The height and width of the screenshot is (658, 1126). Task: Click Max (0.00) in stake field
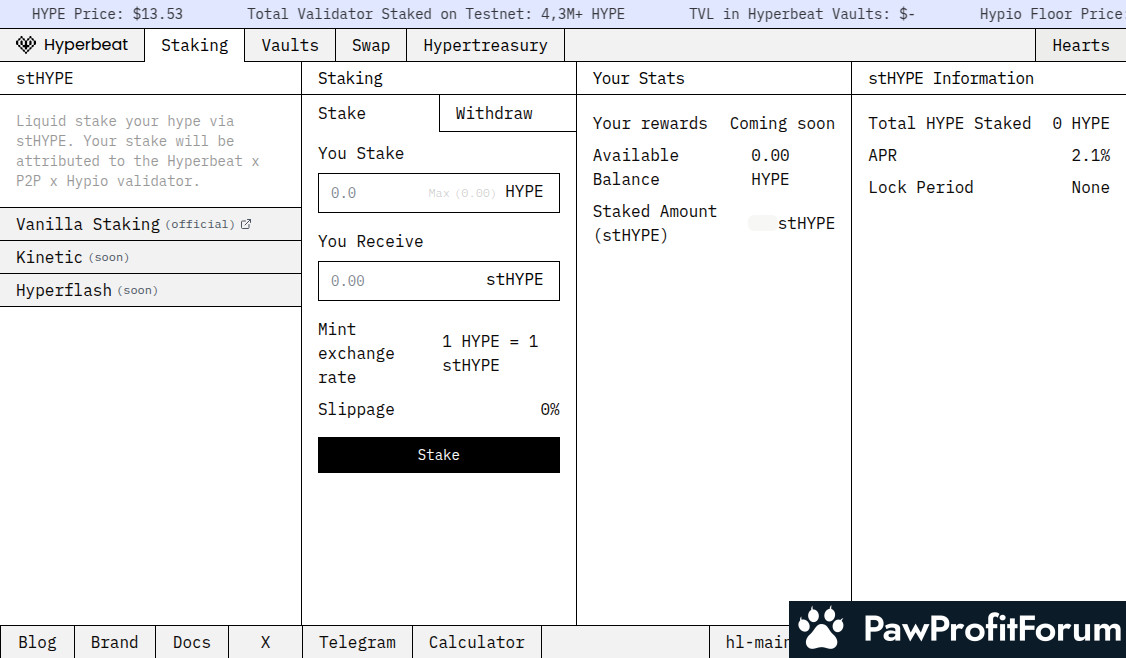click(462, 193)
